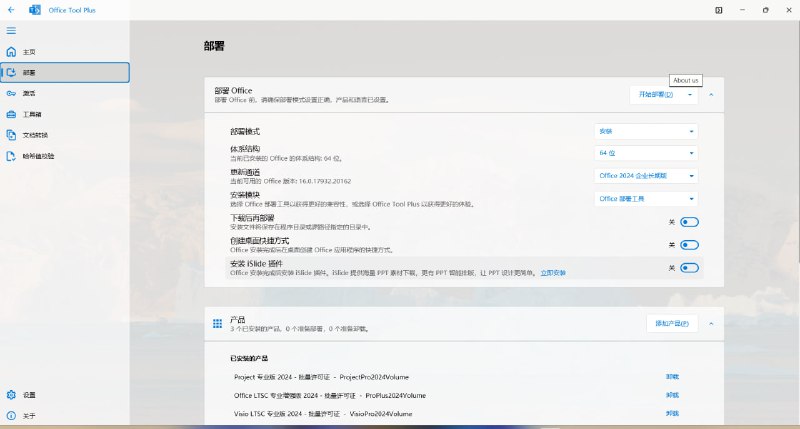Click the 立即安装 link for iSlide
This screenshot has width=800, height=429.
point(553,273)
